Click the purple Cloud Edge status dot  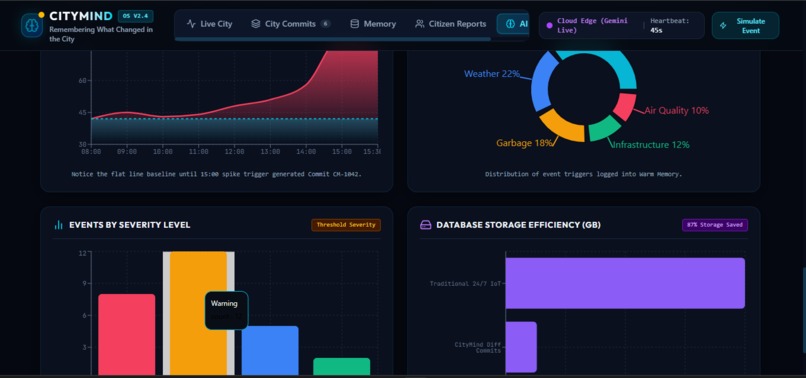pos(549,25)
